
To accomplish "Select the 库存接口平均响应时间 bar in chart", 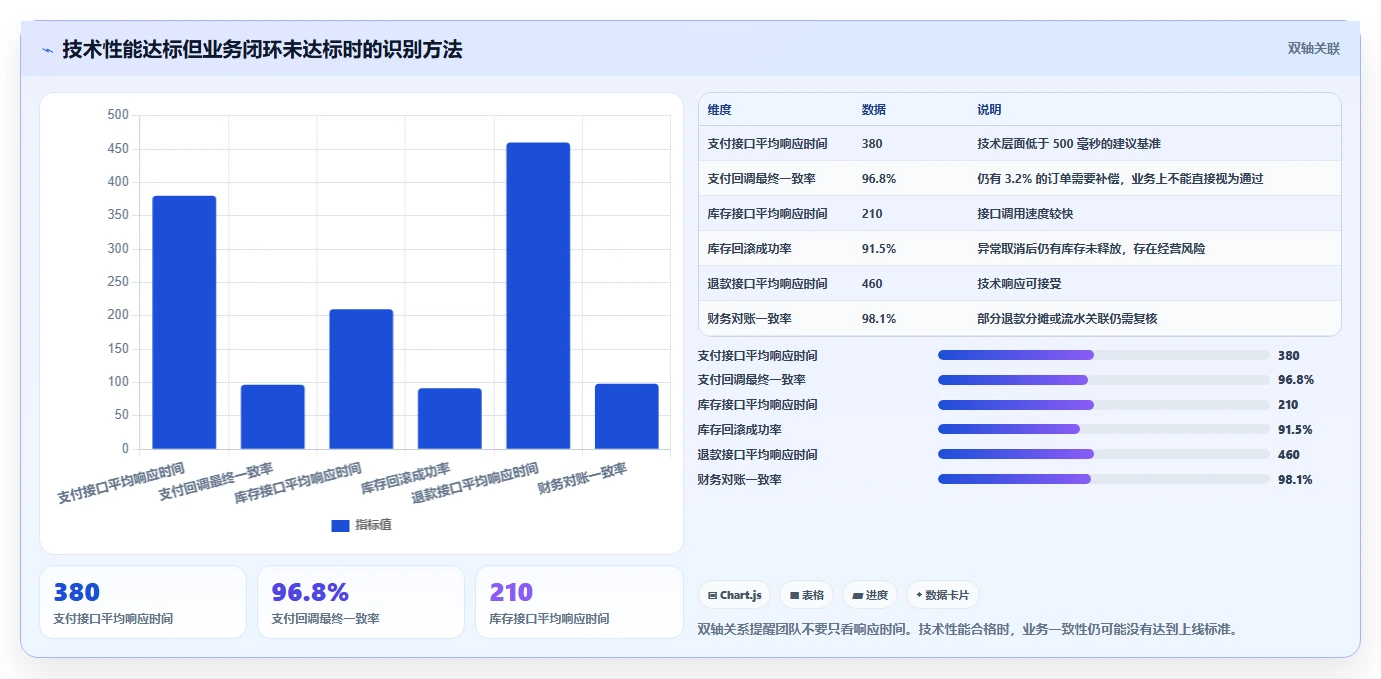I will 361,379.
